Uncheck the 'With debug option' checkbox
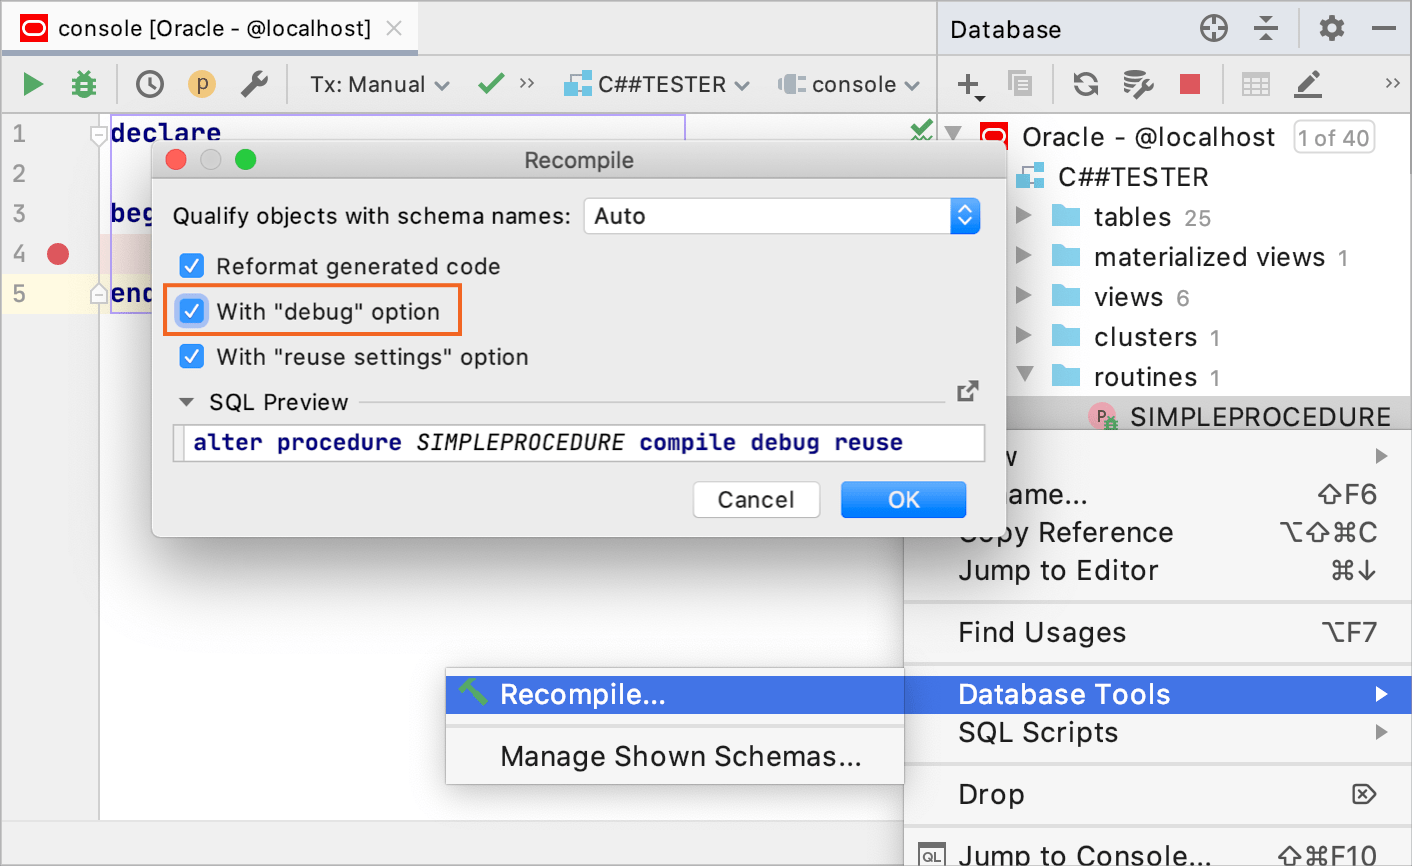The image size is (1412, 866). (191, 311)
